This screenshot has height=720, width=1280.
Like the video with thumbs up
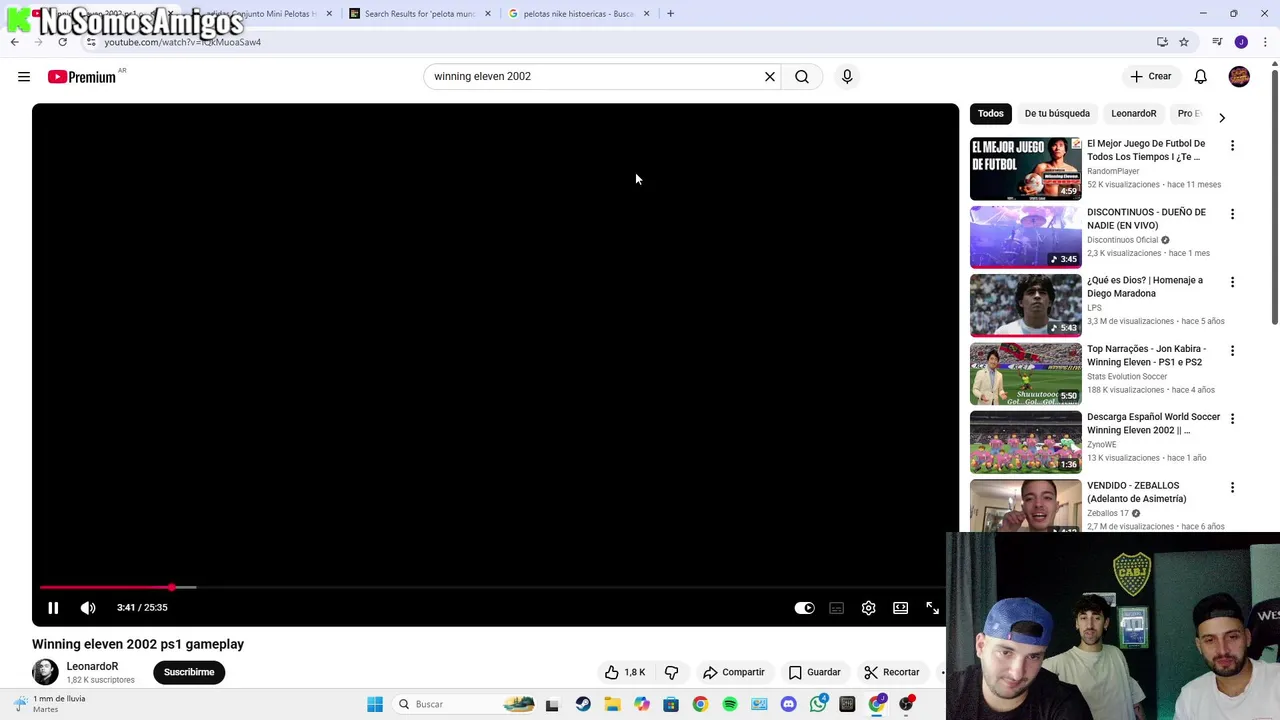pos(625,672)
